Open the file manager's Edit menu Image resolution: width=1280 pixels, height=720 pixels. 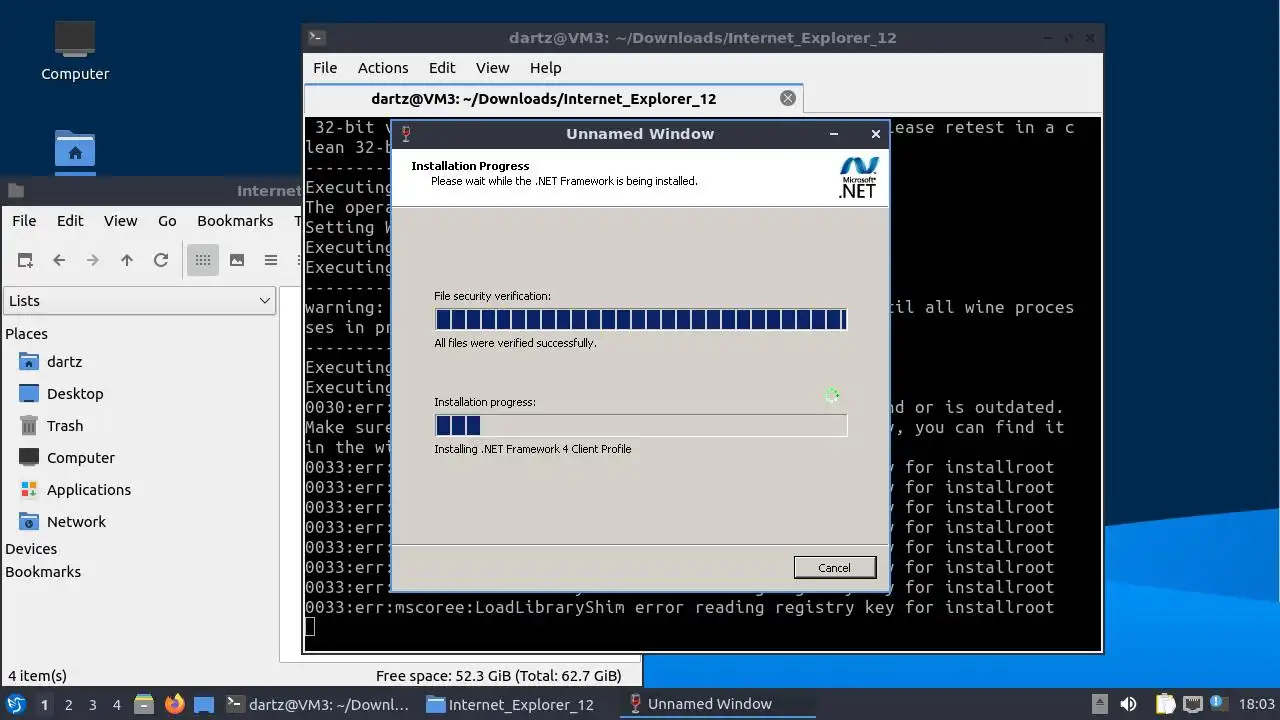coord(70,221)
